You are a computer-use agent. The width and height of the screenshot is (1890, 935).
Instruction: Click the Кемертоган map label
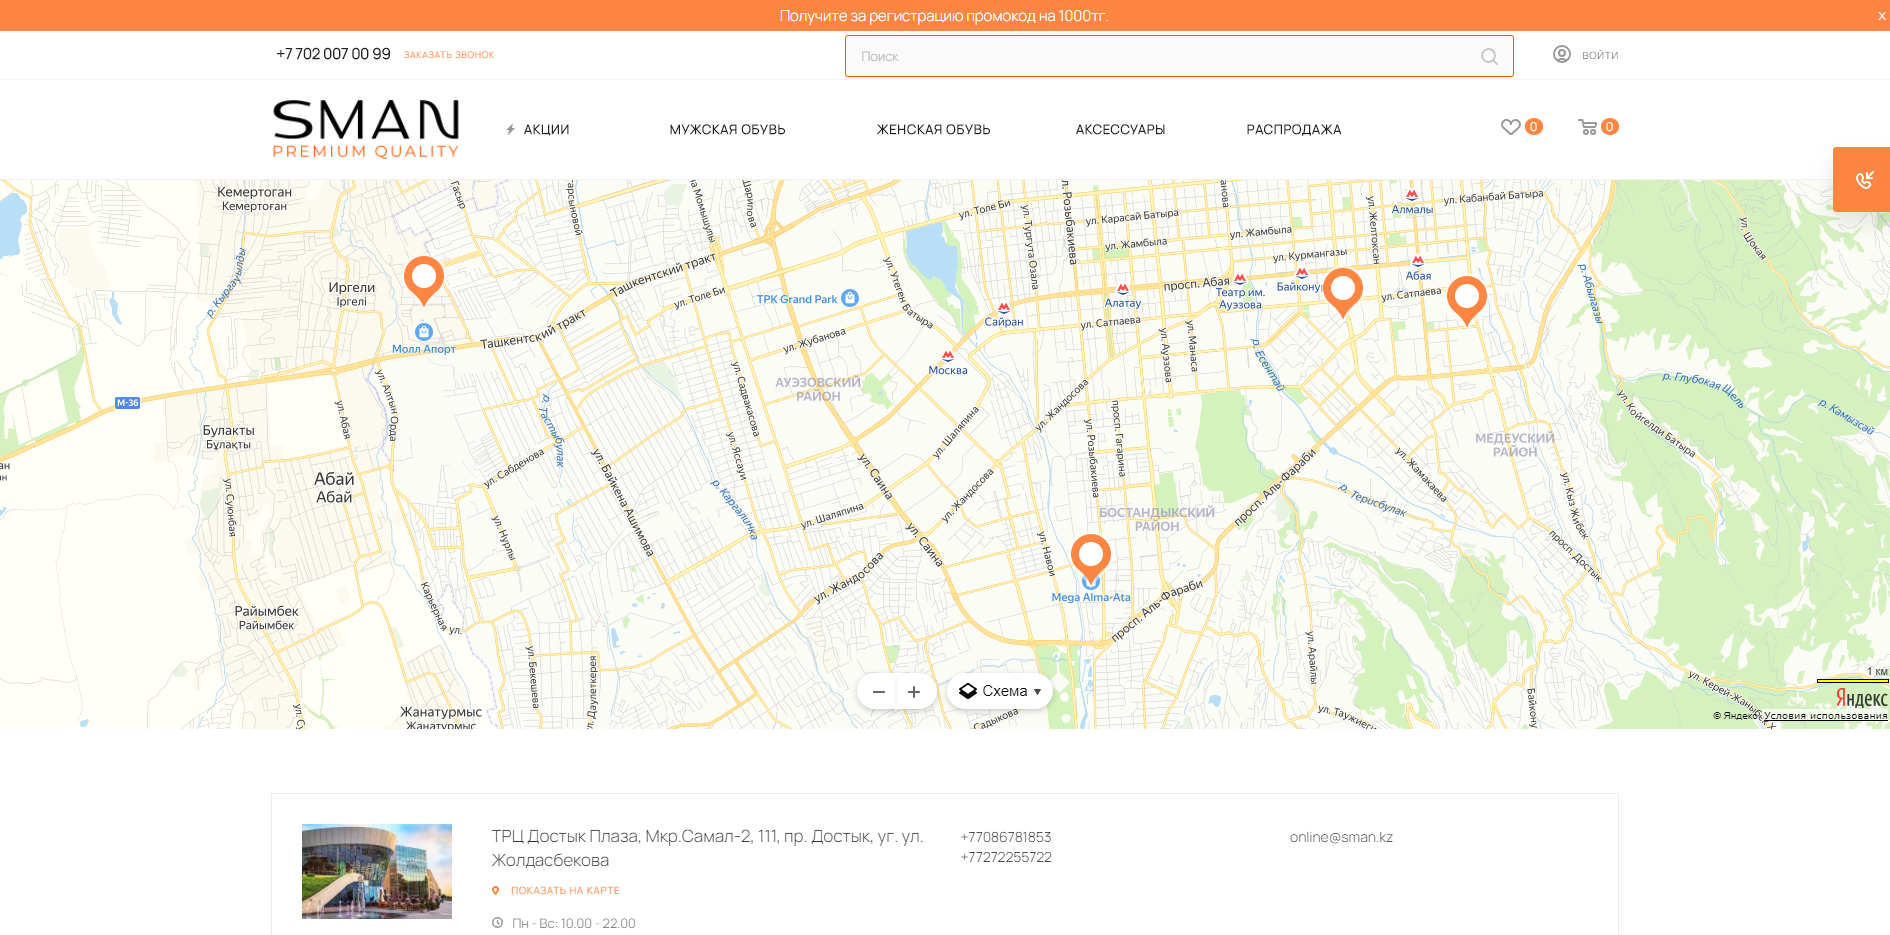pos(255,198)
